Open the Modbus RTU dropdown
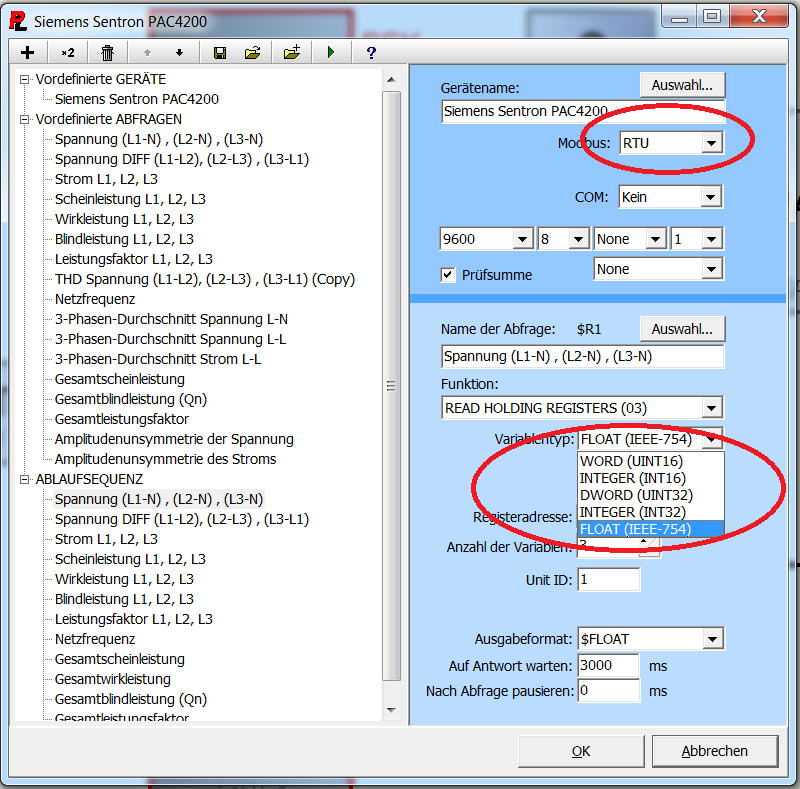The height and width of the screenshot is (789, 800). point(711,143)
